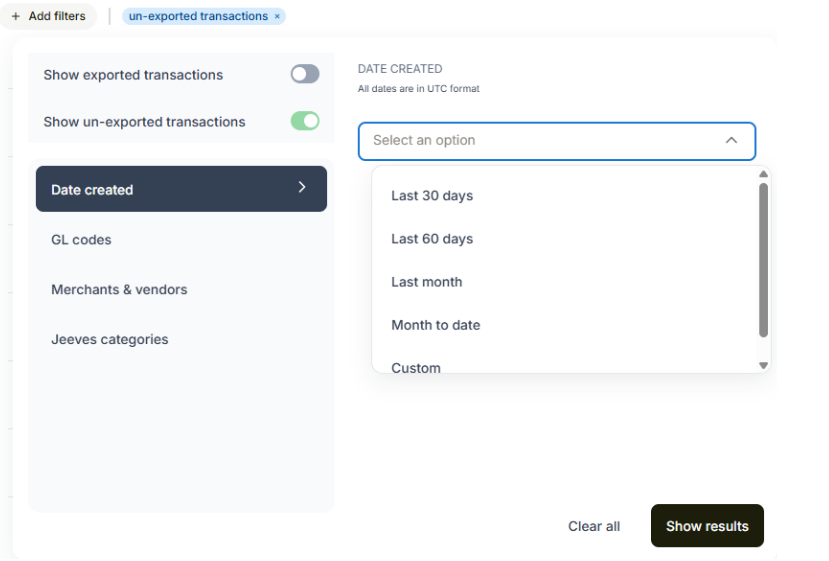Choose Last 30 days option
829x561 pixels.
pyautogui.click(x=432, y=196)
